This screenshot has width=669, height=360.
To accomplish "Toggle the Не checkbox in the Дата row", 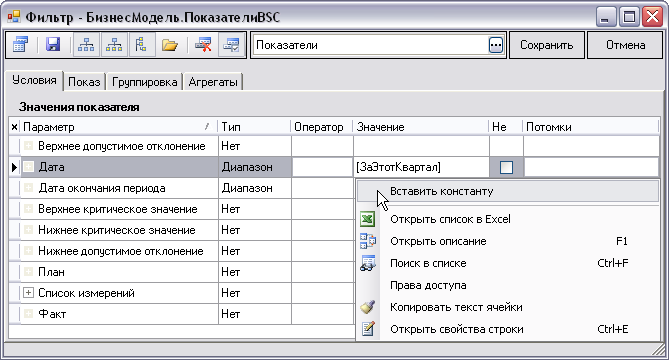I will tap(506, 167).
